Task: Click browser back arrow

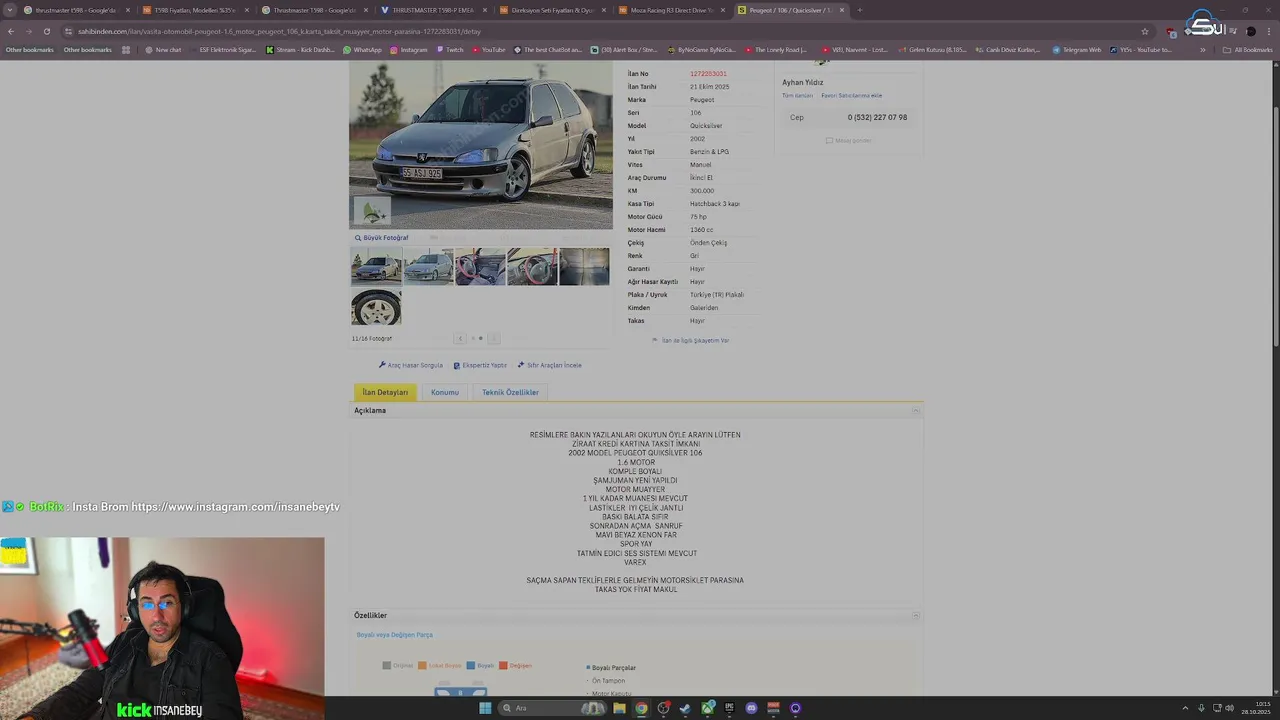Action: pos(11,31)
